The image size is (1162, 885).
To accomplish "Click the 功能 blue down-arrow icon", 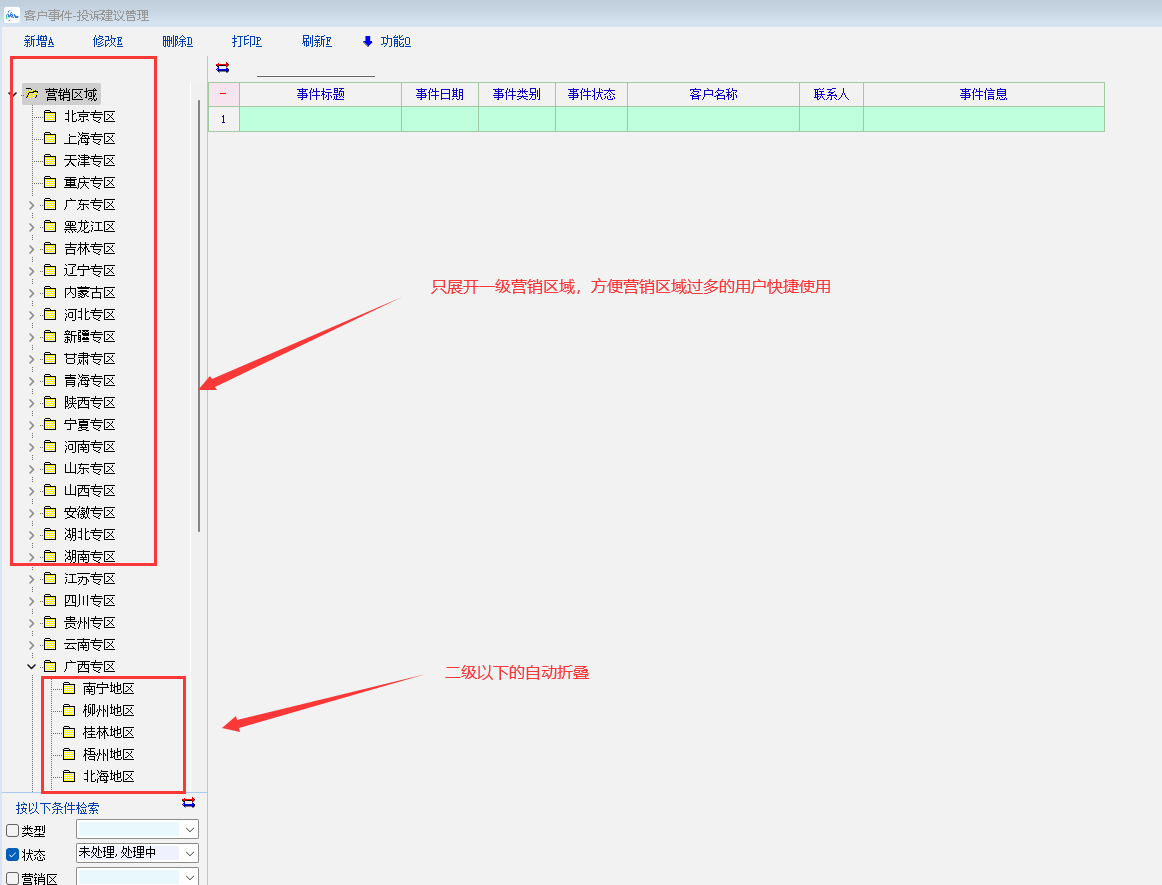I will click(367, 41).
